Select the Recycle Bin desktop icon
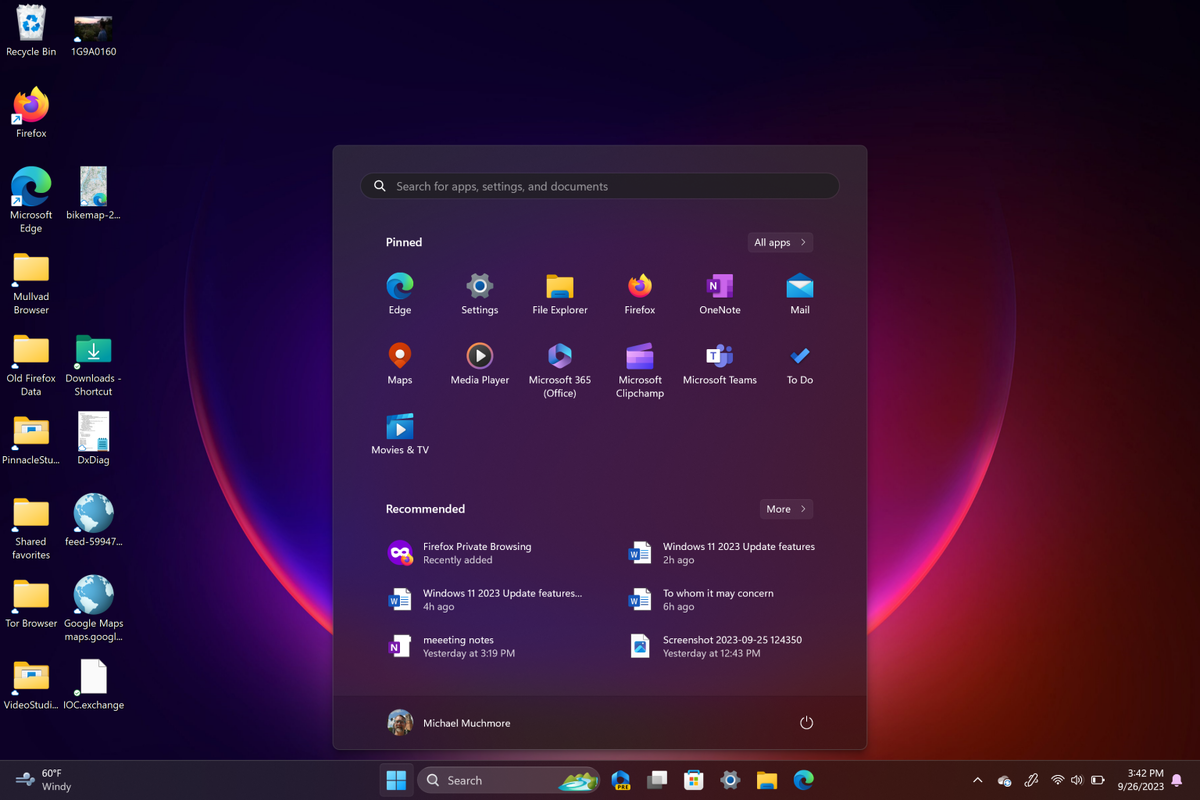The width and height of the screenshot is (1200, 800). tap(31, 30)
